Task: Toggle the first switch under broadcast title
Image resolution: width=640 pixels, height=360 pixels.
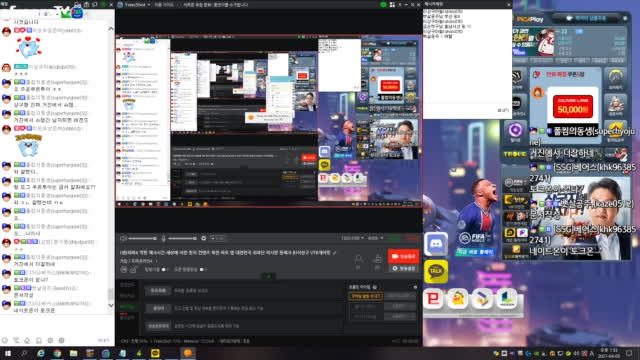Action: [164, 269]
